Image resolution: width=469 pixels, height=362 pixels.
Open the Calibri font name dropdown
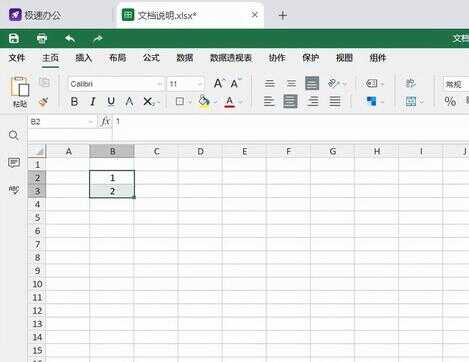pyautogui.click(x=159, y=84)
